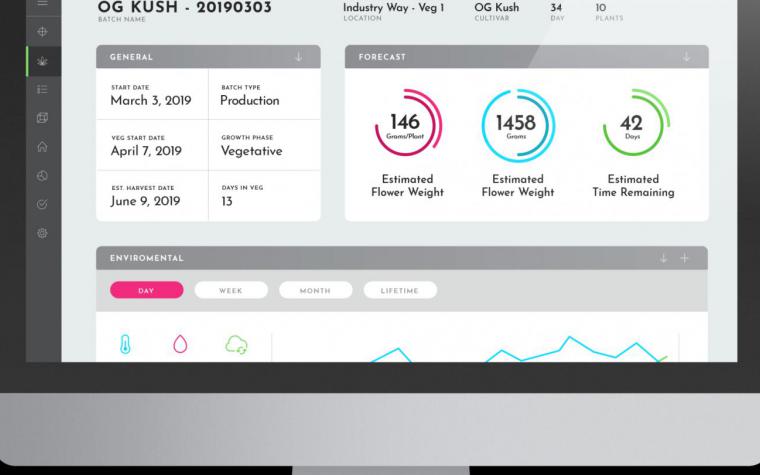Click the 42 Days remaining gauge
The height and width of the screenshot is (475, 760).
coord(635,123)
